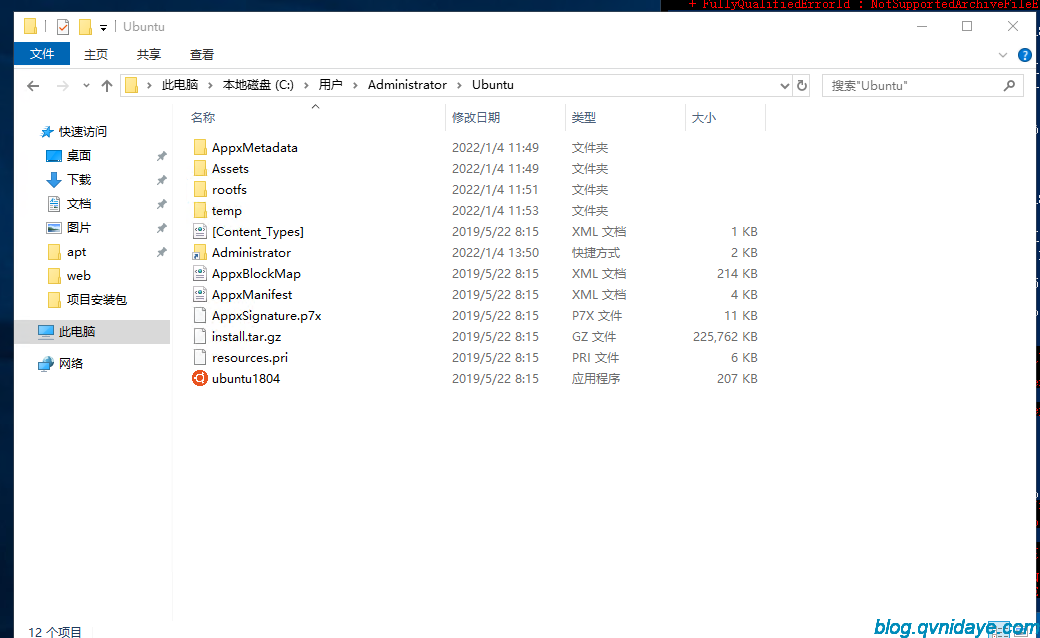This screenshot has height=638, width=1040.
Task: Go back with the left arrow button
Action: 33,86
